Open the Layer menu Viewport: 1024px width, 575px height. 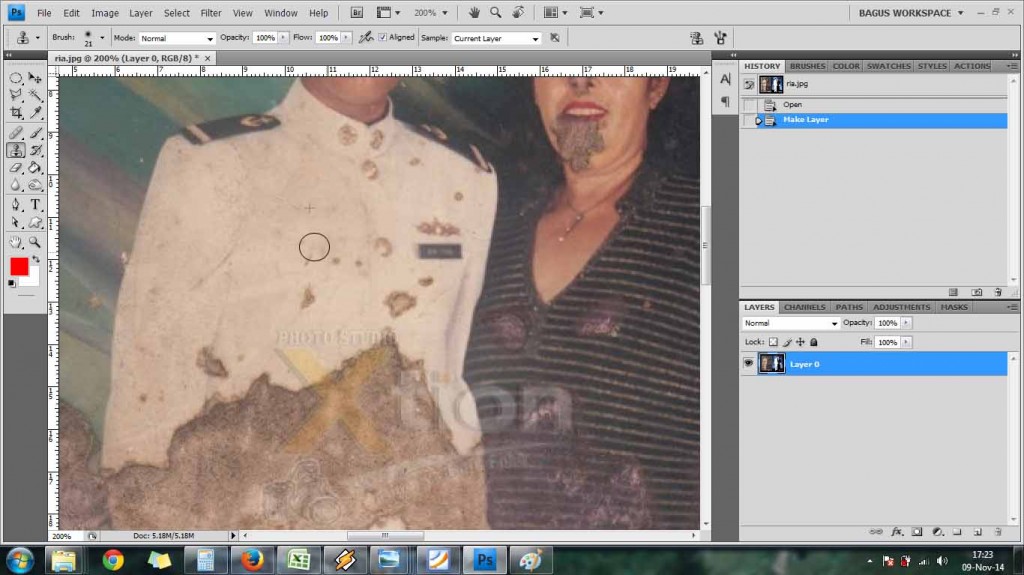click(140, 13)
